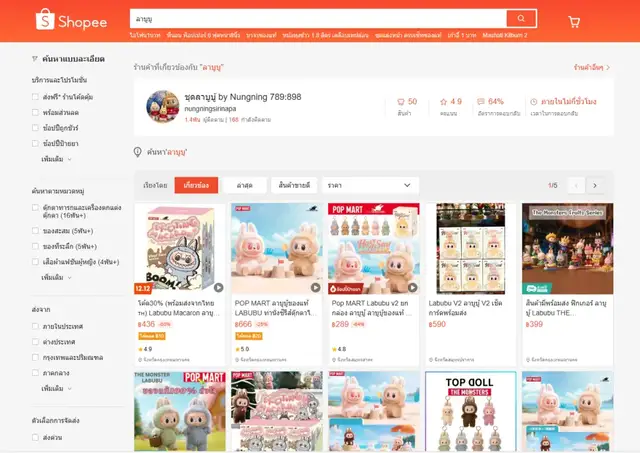Go to next results page arrow
This screenshot has width=640, height=453.
(595, 185)
